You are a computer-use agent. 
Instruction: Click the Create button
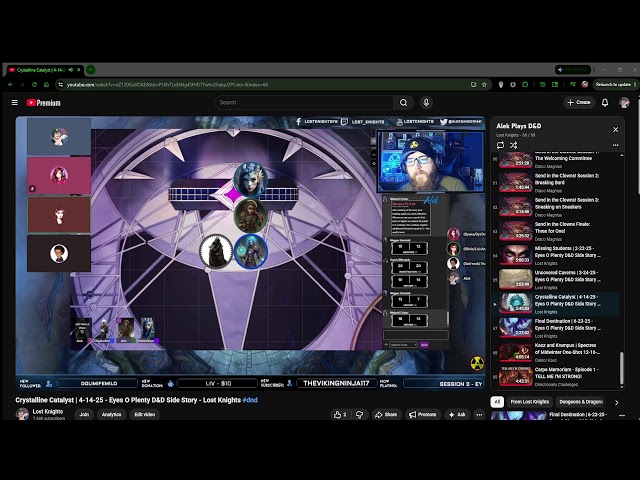click(579, 102)
